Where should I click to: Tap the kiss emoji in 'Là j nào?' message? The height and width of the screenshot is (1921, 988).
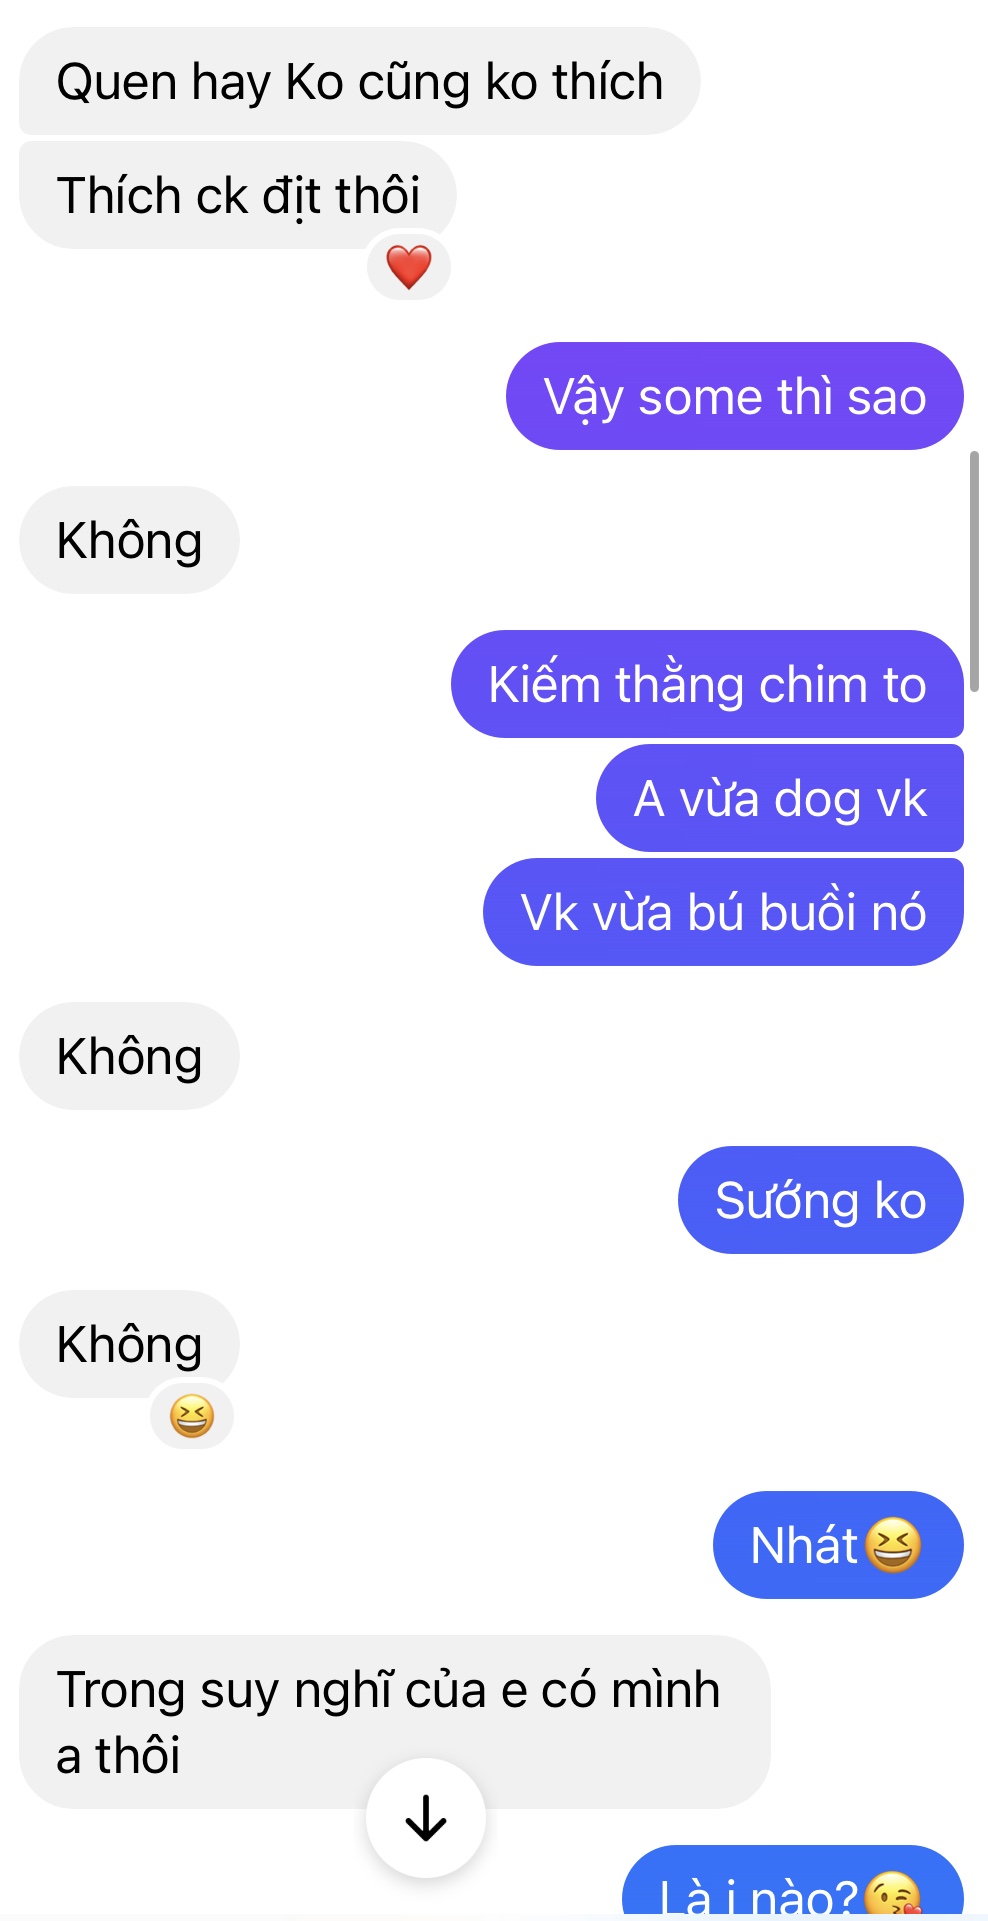[891, 1895]
